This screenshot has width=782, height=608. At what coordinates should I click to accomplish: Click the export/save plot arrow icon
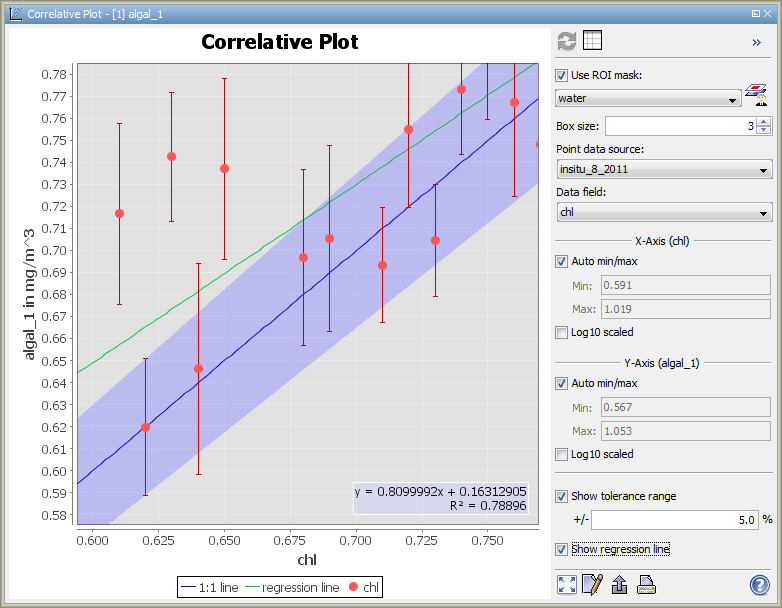click(619, 585)
